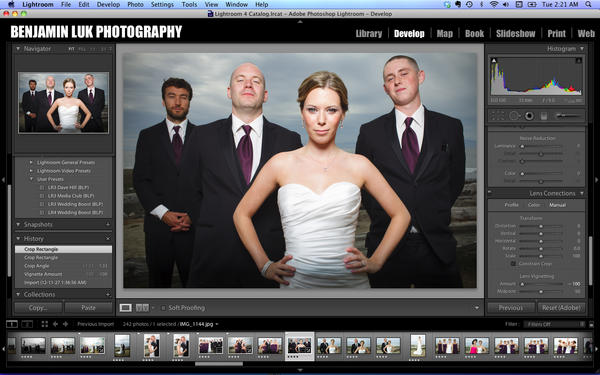600x375 pixels.
Task: Enable Soft Proofing checkbox
Action: click(x=163, y=308)
